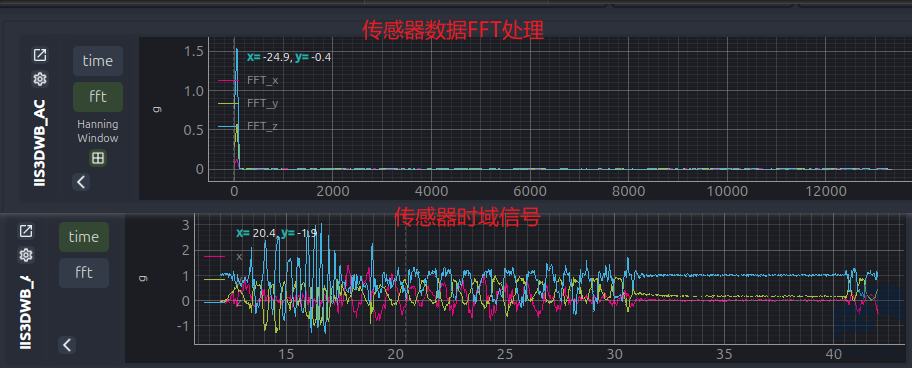Click the 6000 tick on FFT frequency axis
This screenshot has height=368, width=912.
point(530,192)
